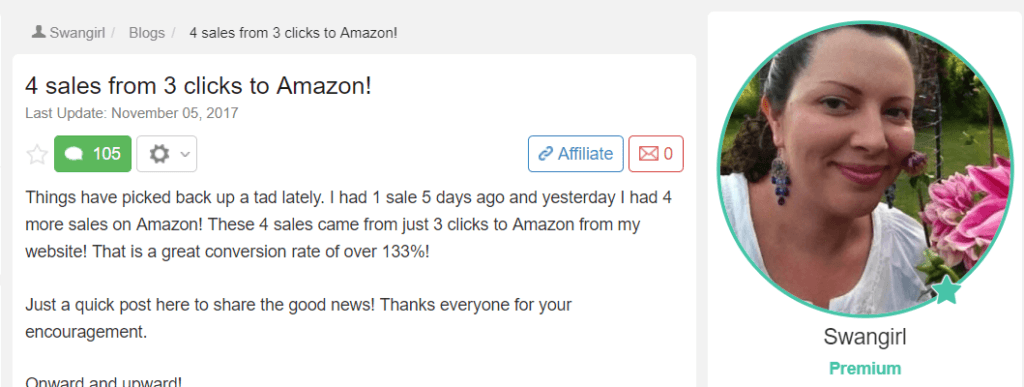This screenshot has width=1024, height=387.
Task: Open the Blogs breadcrumb link
Action: (x=147, y=33)
